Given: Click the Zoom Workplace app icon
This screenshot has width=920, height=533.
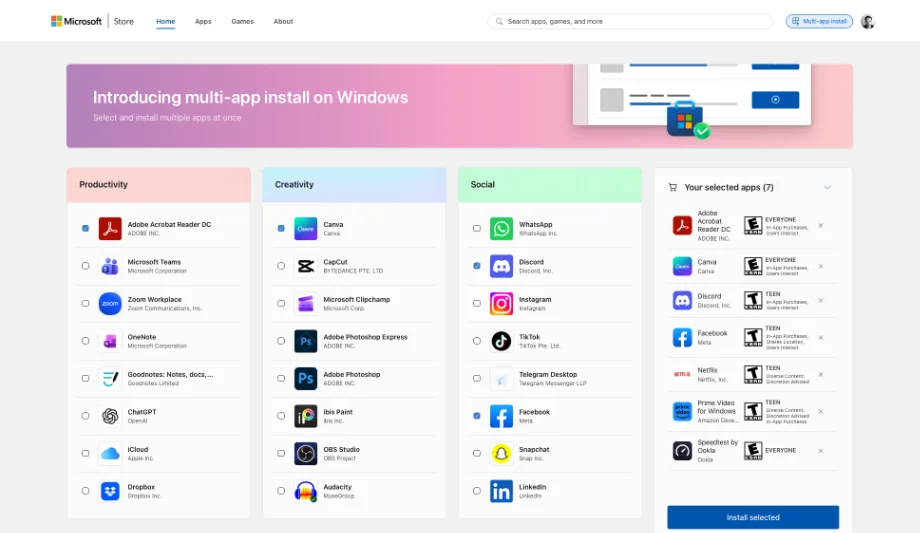Looking at the screenshot, I should (x=110, y=304).
